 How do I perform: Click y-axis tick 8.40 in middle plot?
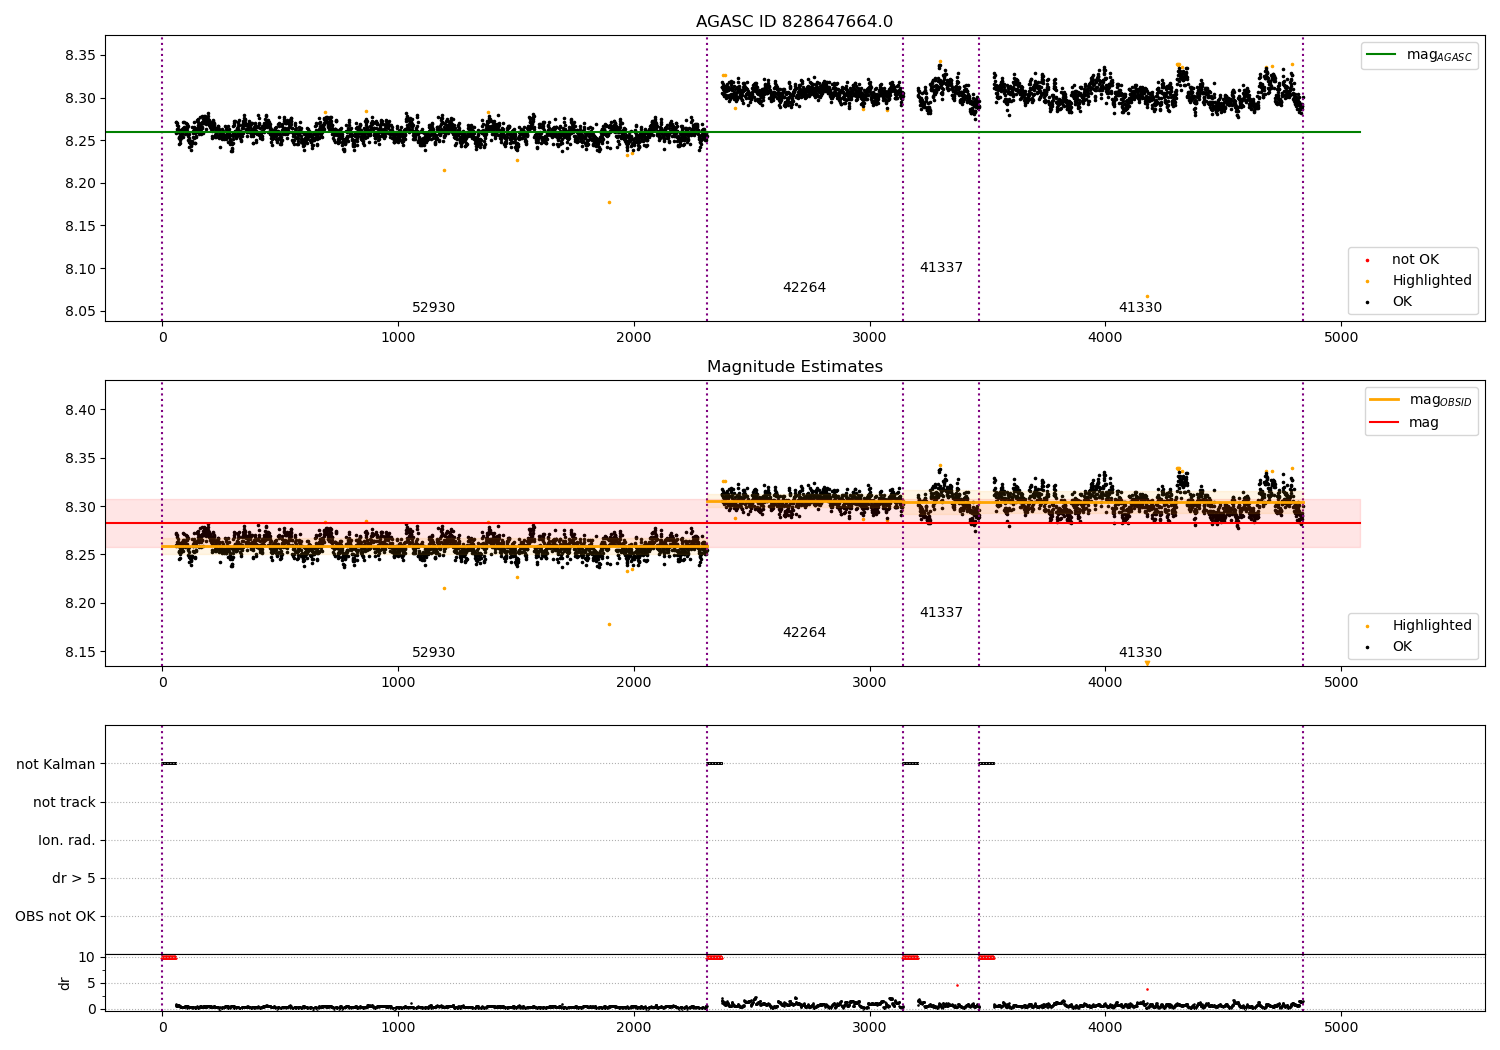pos(79,411)
